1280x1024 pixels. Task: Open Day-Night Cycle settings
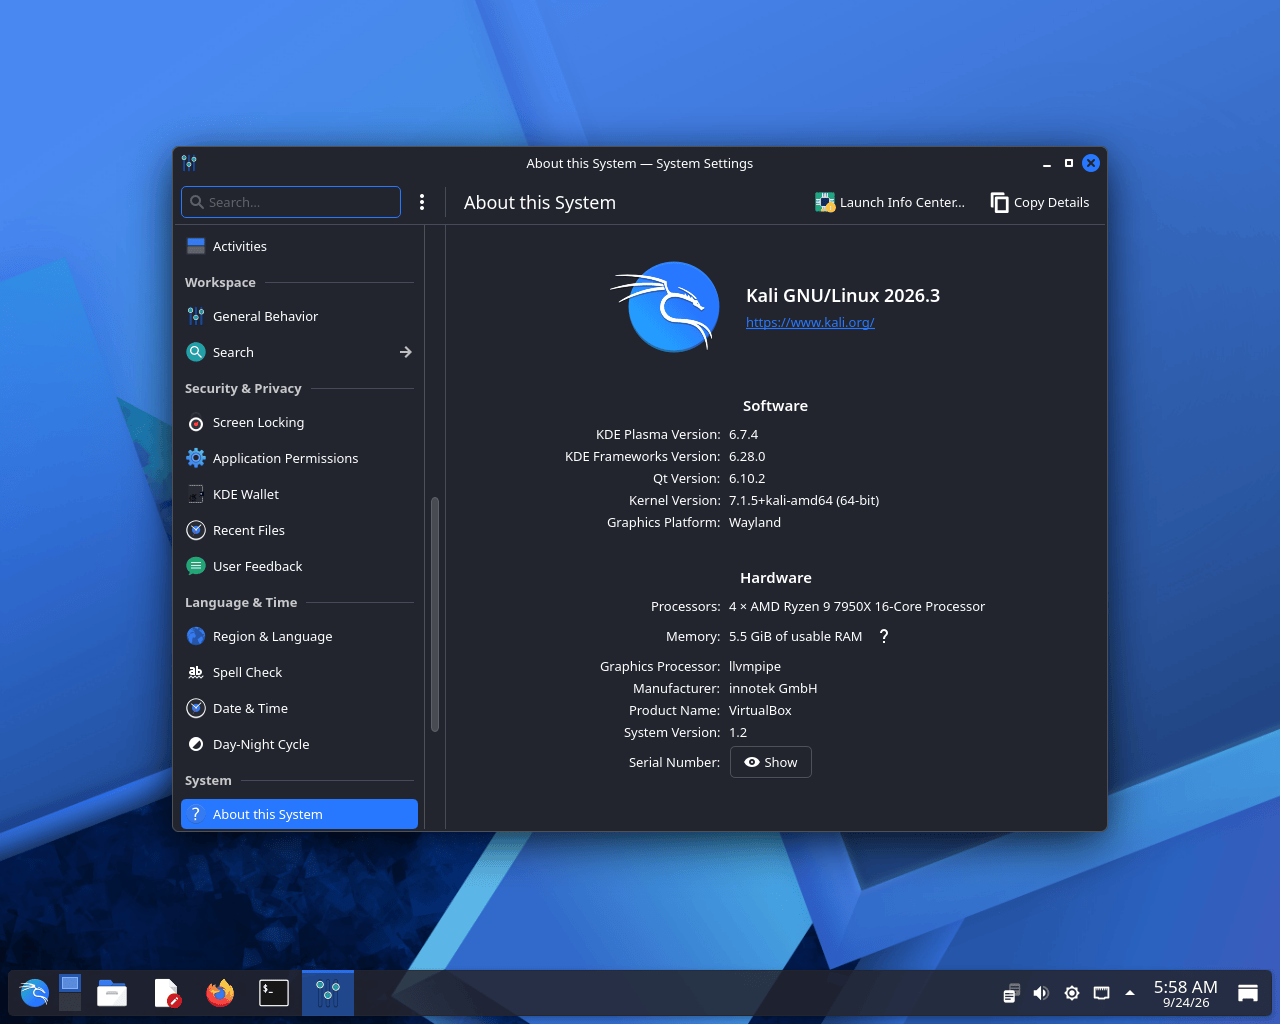[299, 744]
